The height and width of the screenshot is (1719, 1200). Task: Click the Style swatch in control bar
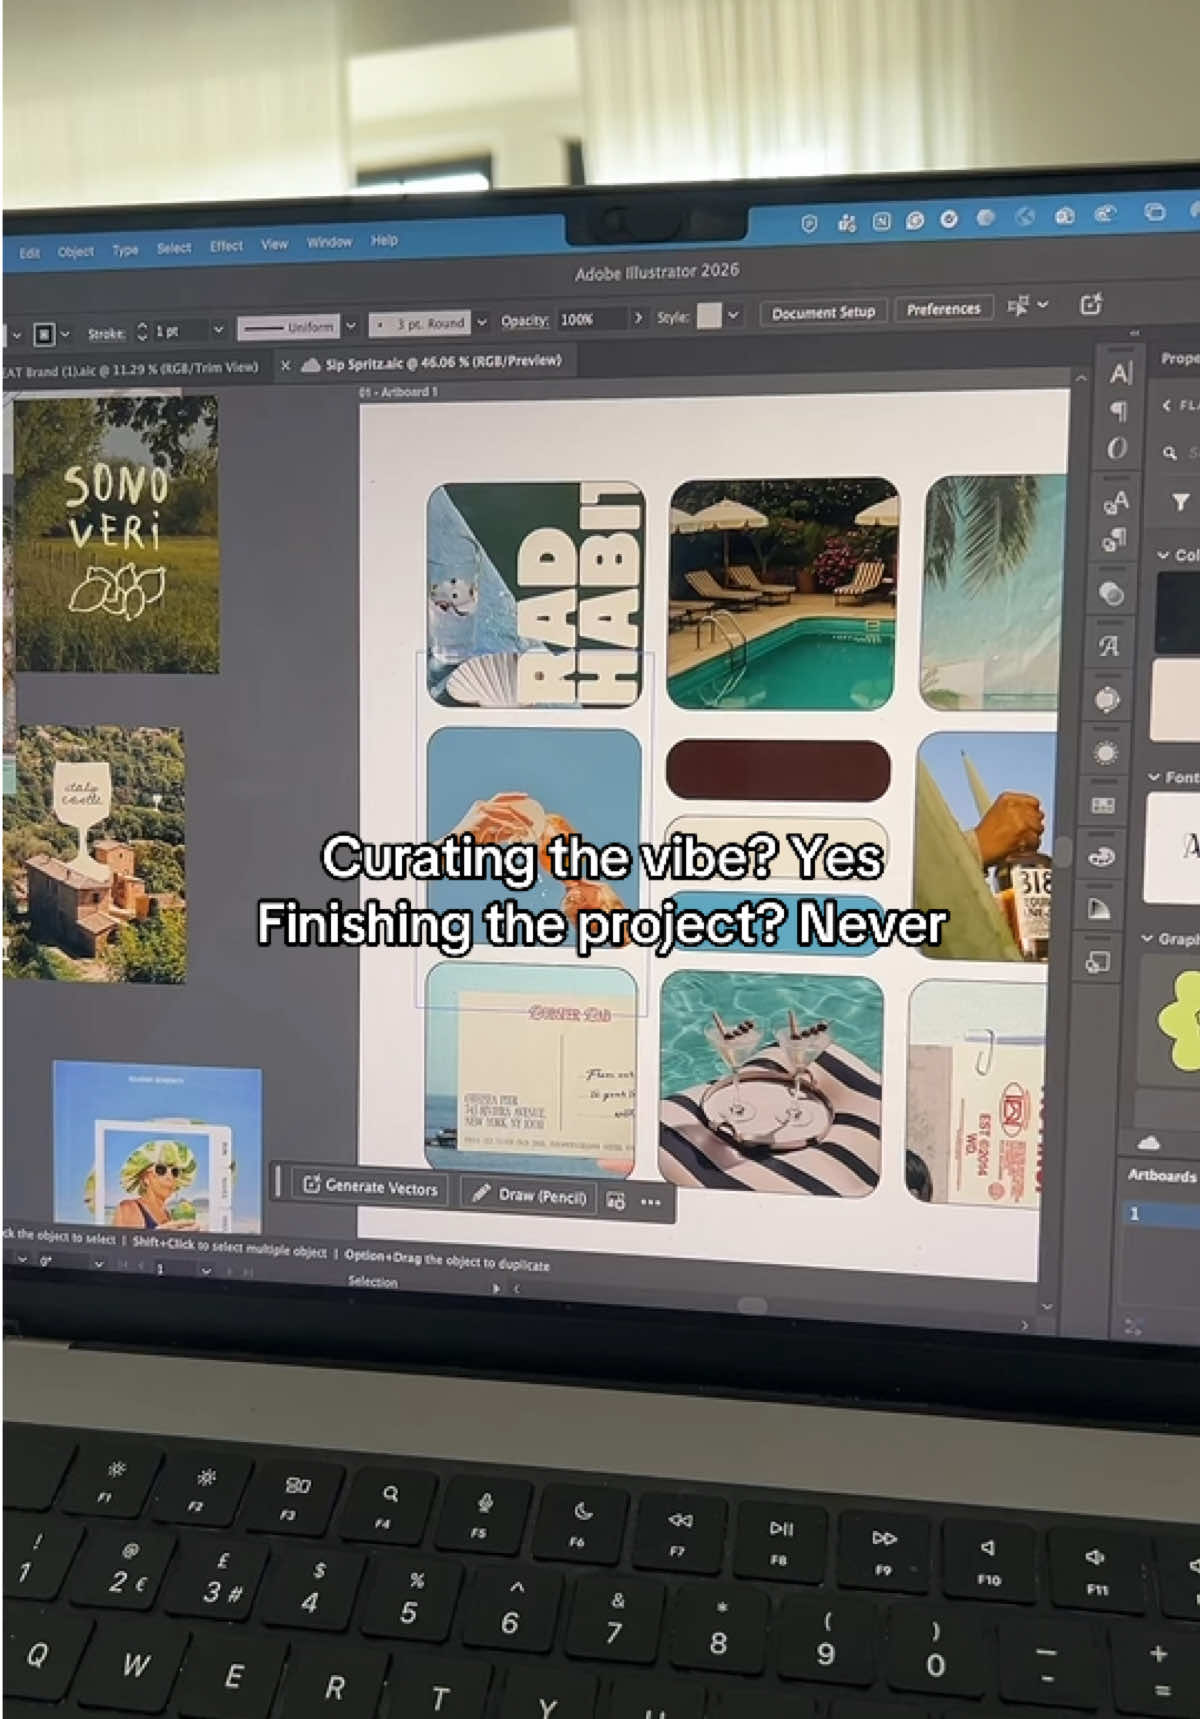(x=708, y=316)
